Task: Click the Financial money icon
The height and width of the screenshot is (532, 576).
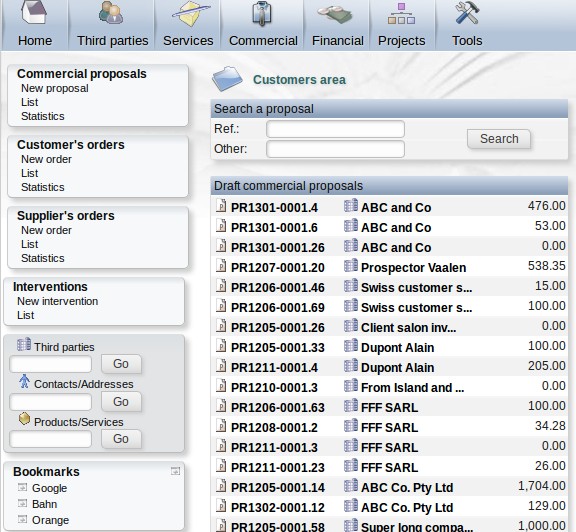Action: pos(335,14)
